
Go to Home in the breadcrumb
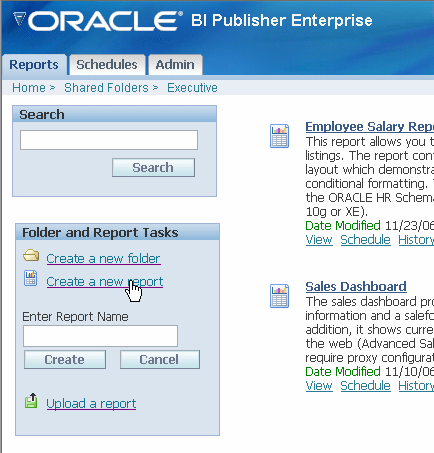point(29,88)
